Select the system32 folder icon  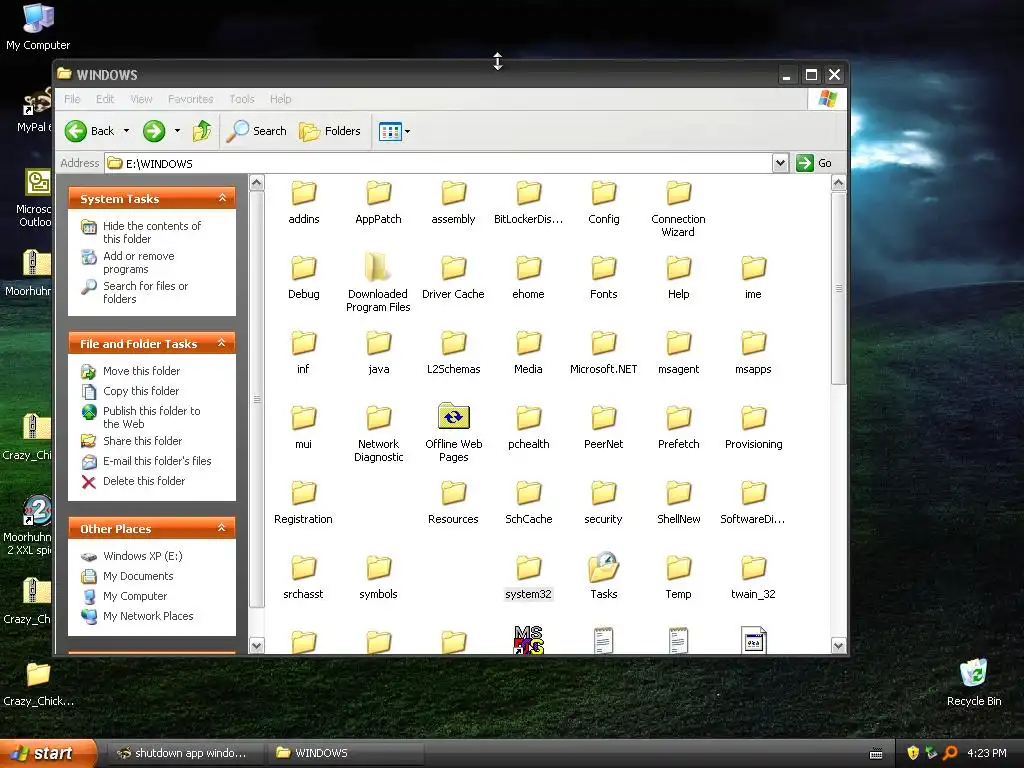[x=528, y=568]
